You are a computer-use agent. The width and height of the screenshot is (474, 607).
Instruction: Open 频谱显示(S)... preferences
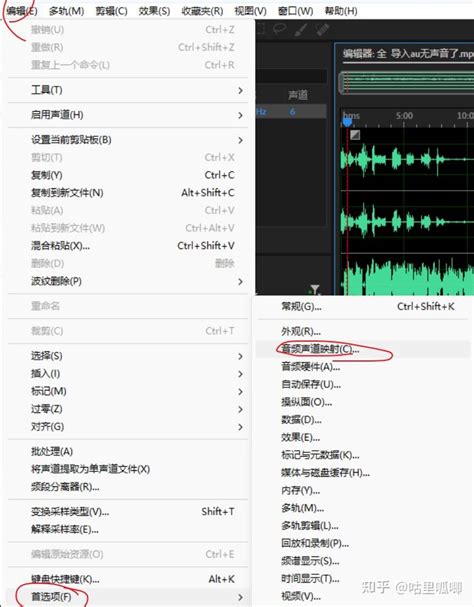click(362, 561)
